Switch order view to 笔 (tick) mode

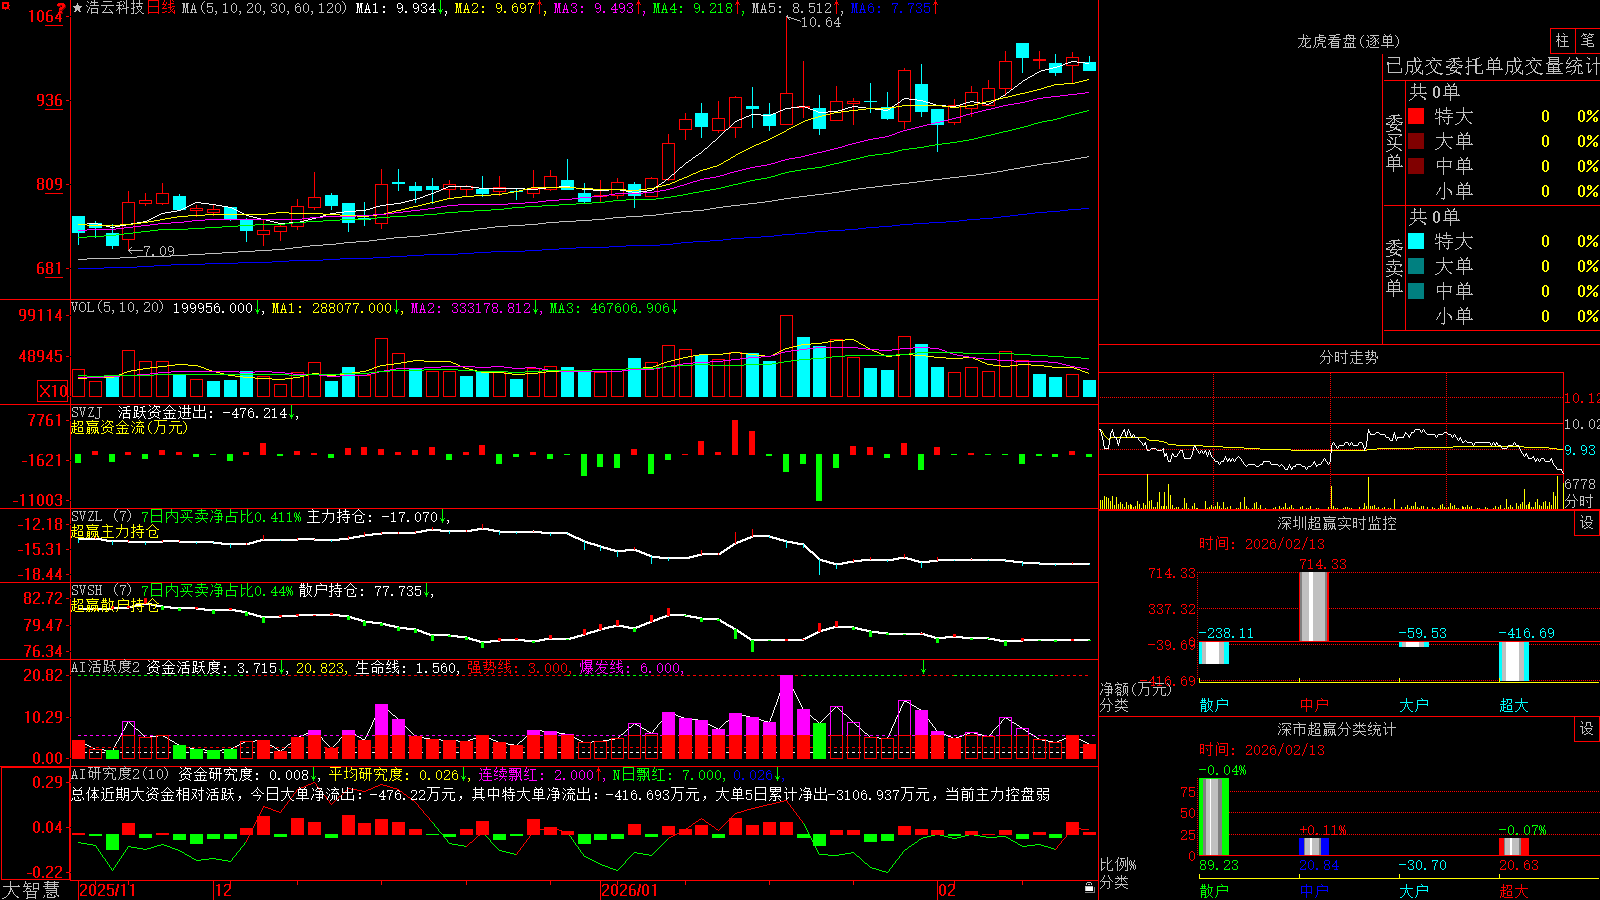coord(1587,40)
